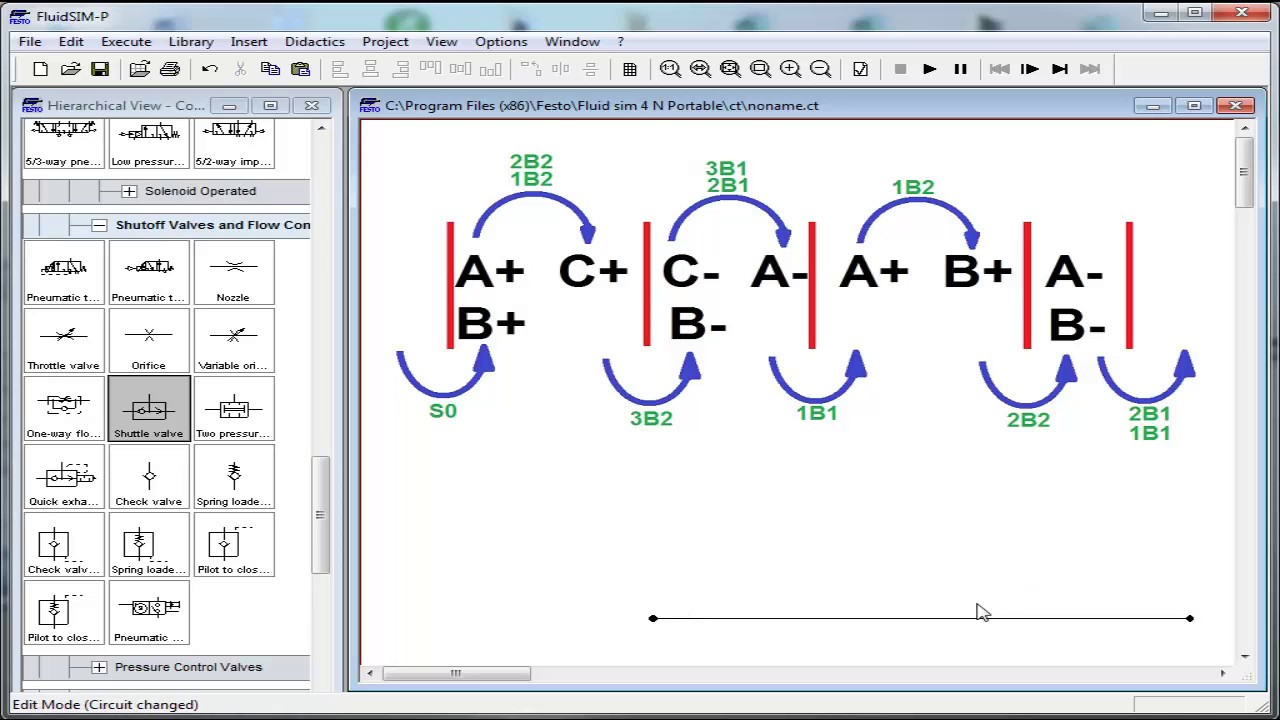Select the first Pneumatic timer valve
Image resolution: width=1280 pixels, height=720 pixels.
[64, 273]
